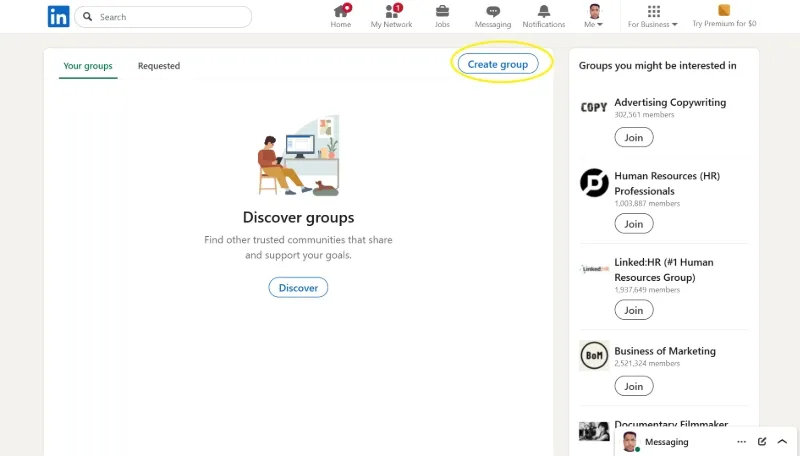800x456 pixels.
Task: Open the Linked:HR group link
Action: coord(664,270)
